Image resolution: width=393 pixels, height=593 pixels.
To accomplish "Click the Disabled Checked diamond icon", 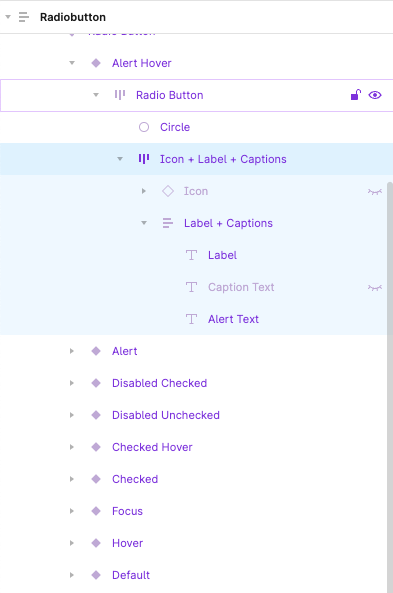I will click(x=96, y=383).
